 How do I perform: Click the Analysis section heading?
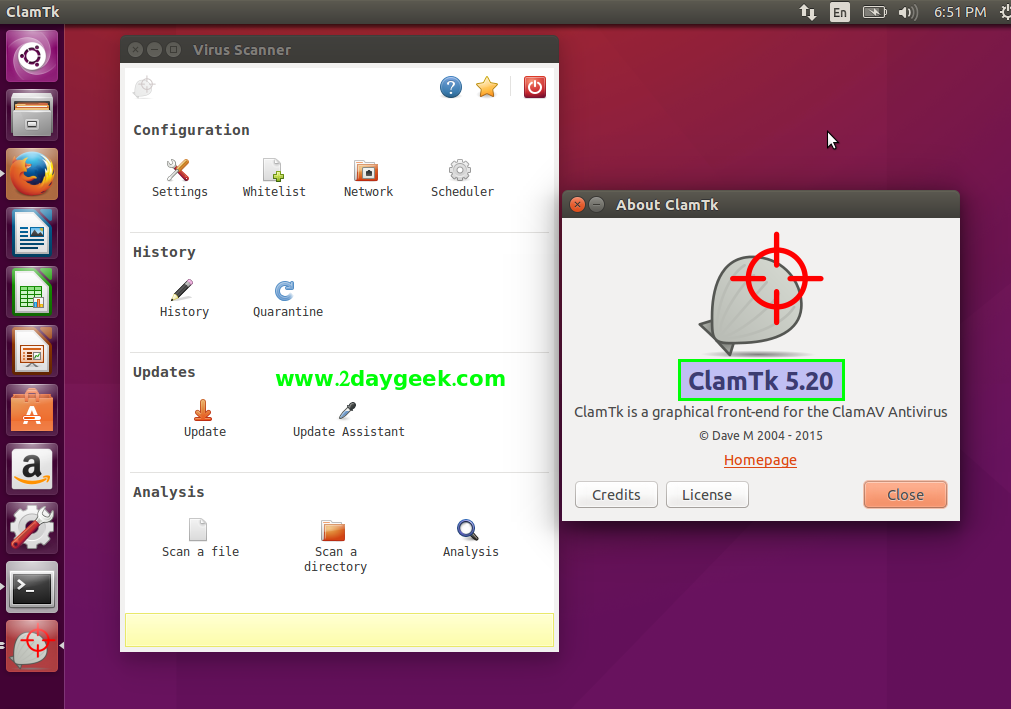pyautogui.click(x=168, y=492)
